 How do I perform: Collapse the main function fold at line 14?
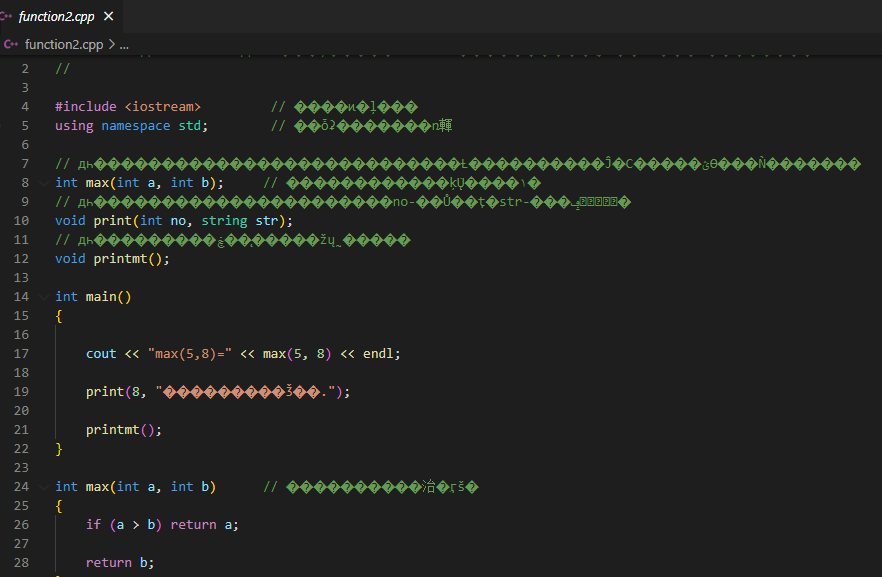44,297
